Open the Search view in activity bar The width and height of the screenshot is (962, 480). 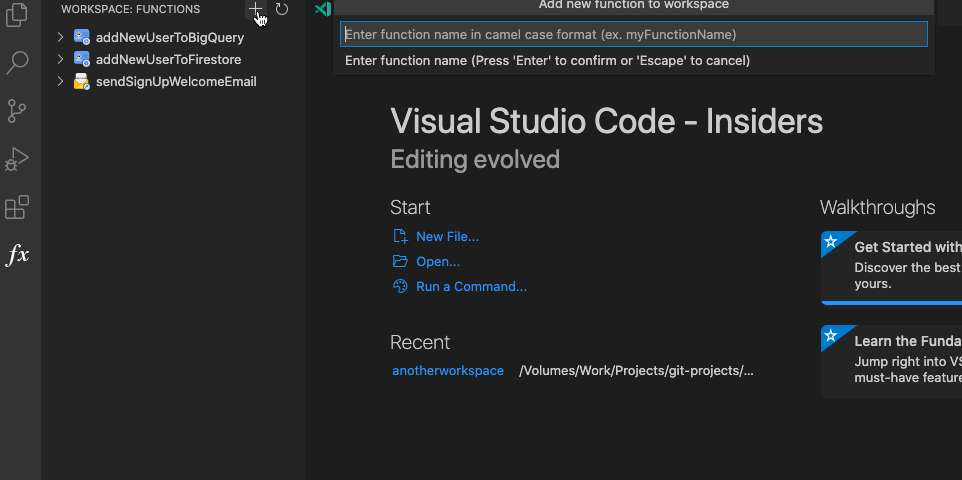click(x=17, y=63)
